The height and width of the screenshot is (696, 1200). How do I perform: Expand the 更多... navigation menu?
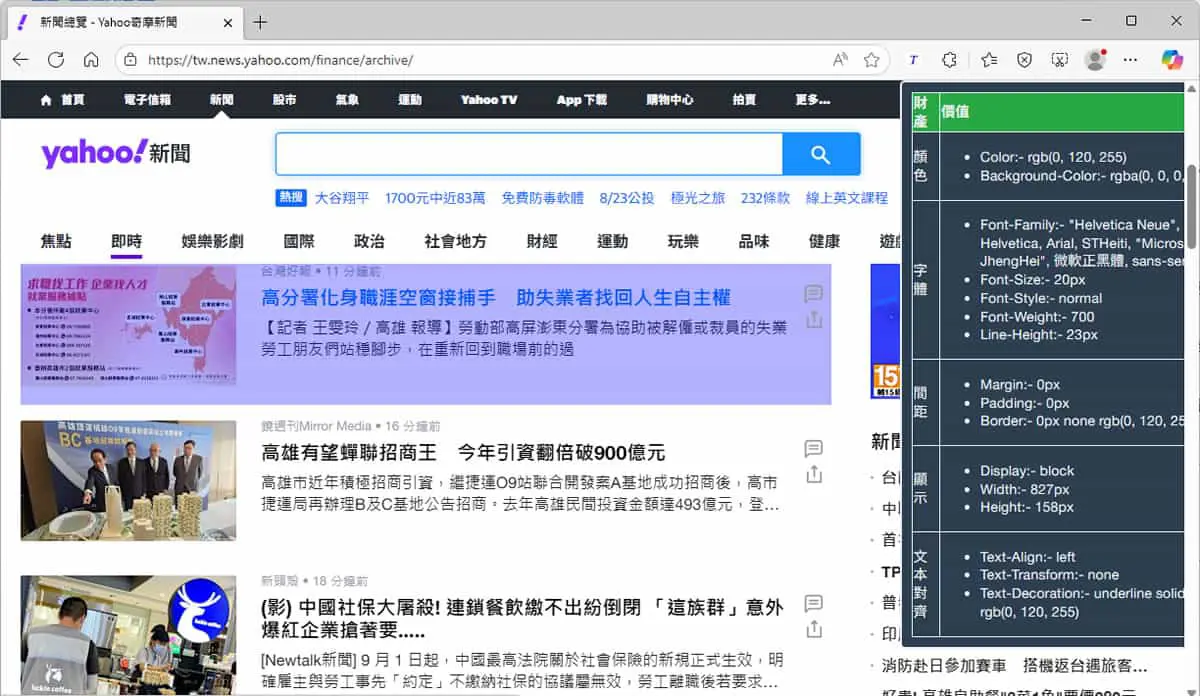click(x=812, y=100)
